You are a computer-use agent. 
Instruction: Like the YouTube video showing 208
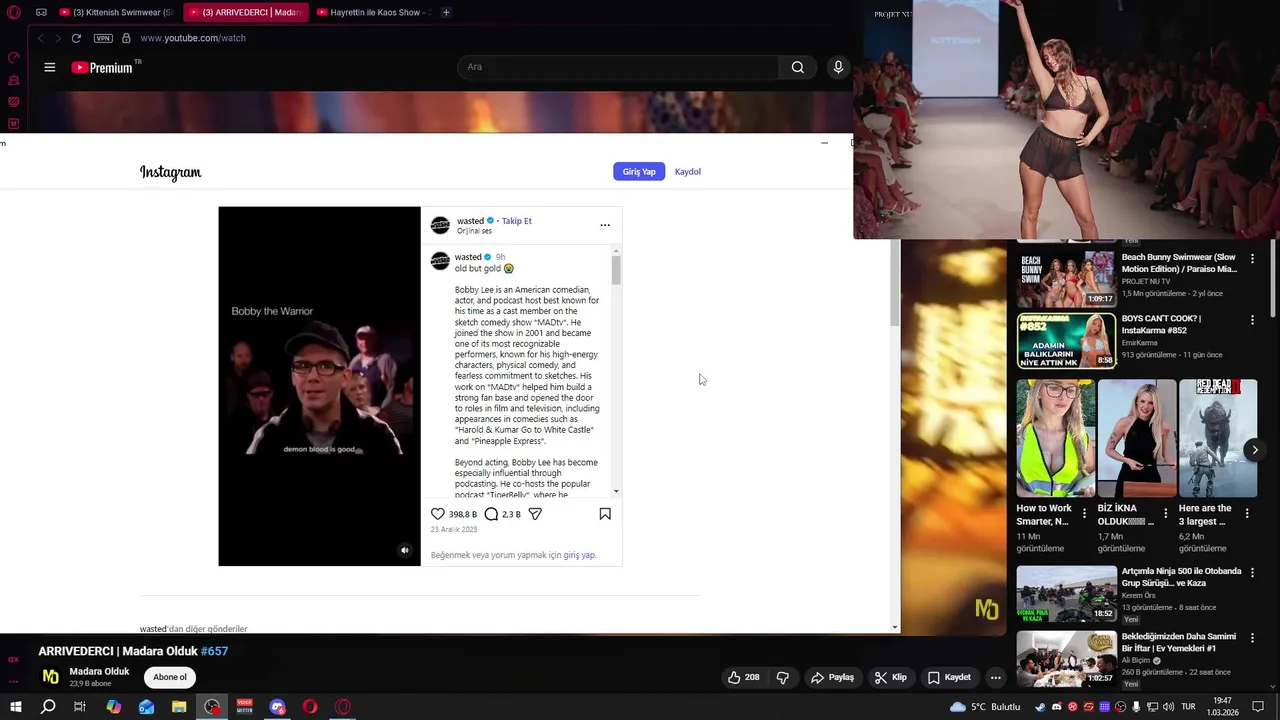click(743, 677)
